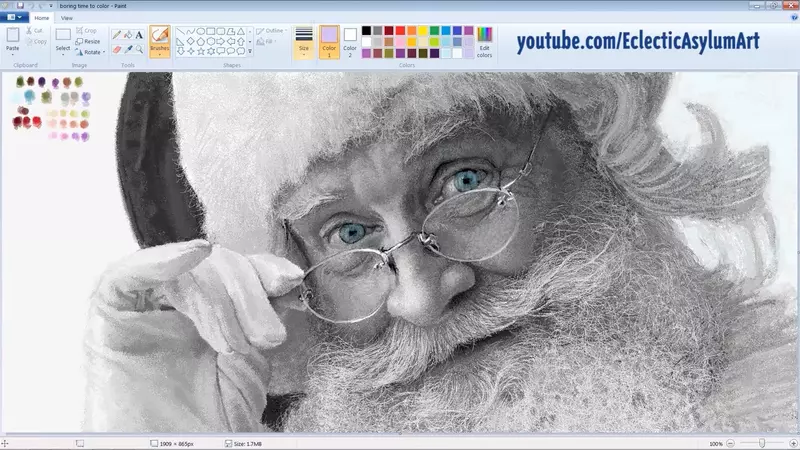Select the Pencil tool

point(117,34)
